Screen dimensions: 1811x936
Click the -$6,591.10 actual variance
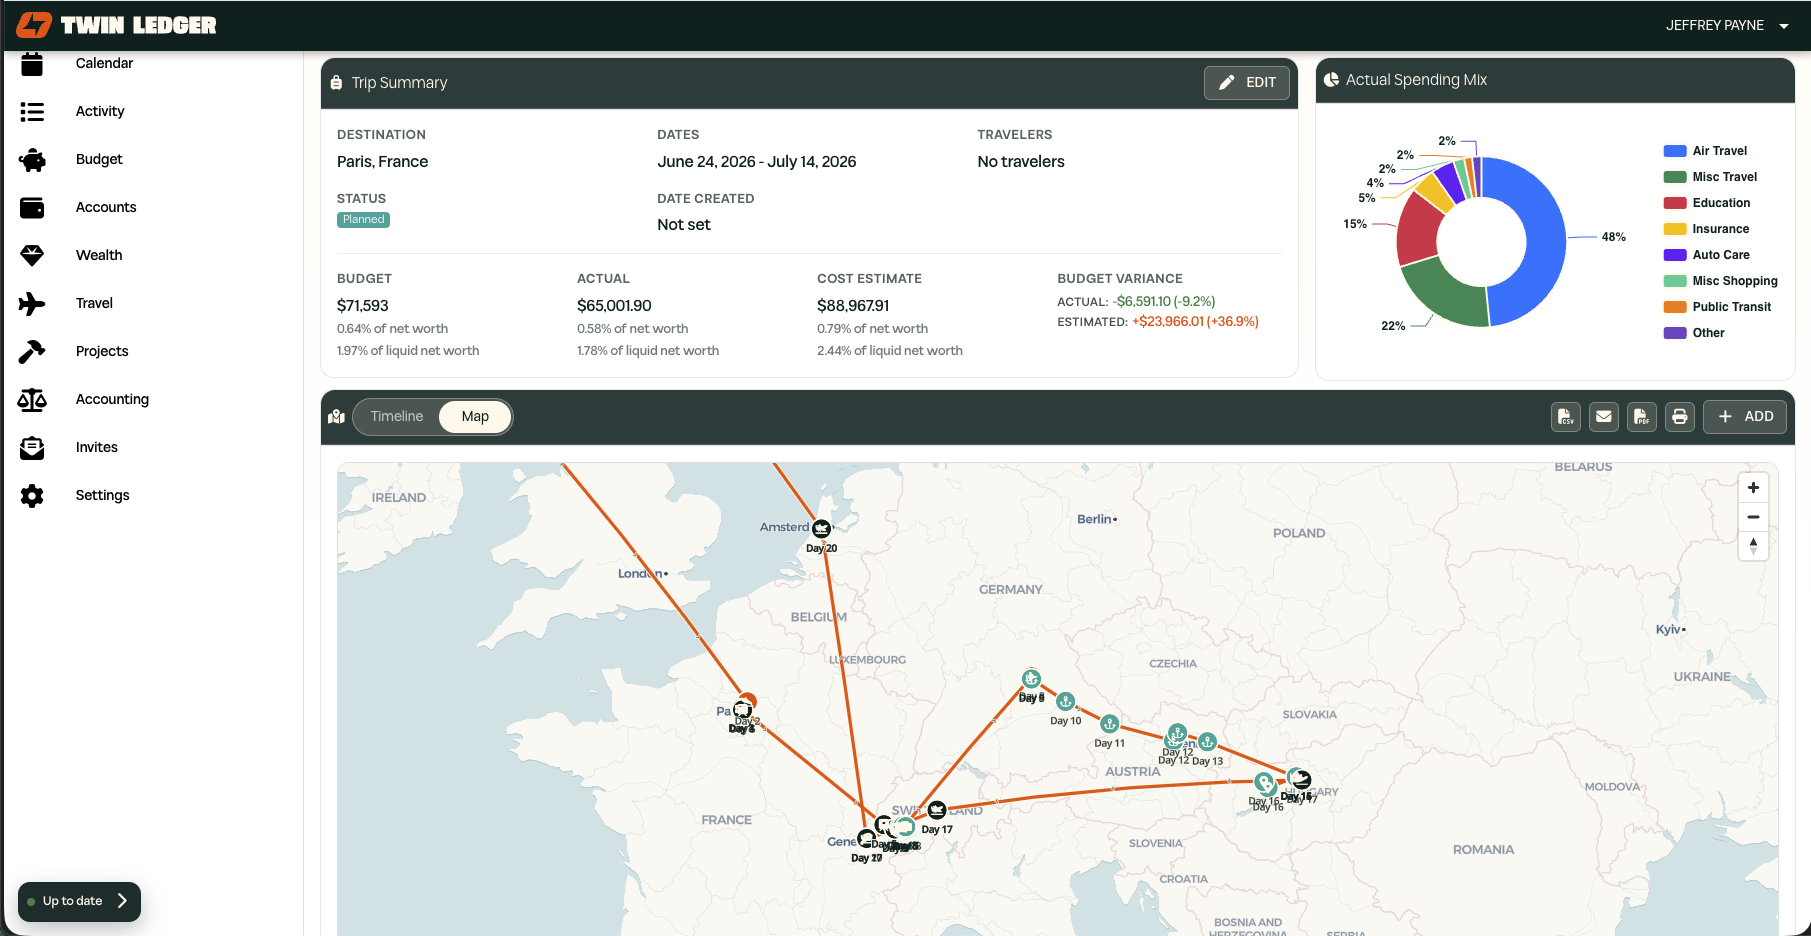pyautogui.click(x=1164, y=301)
